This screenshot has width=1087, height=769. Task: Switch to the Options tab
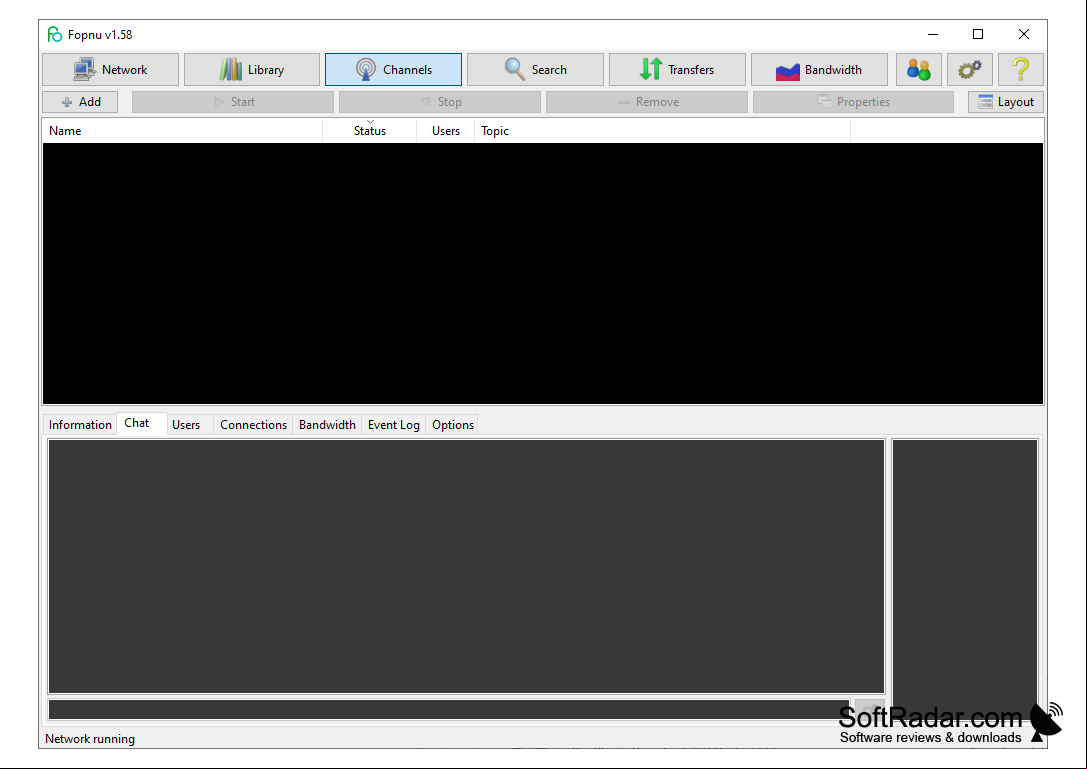(x=453, y=424)
